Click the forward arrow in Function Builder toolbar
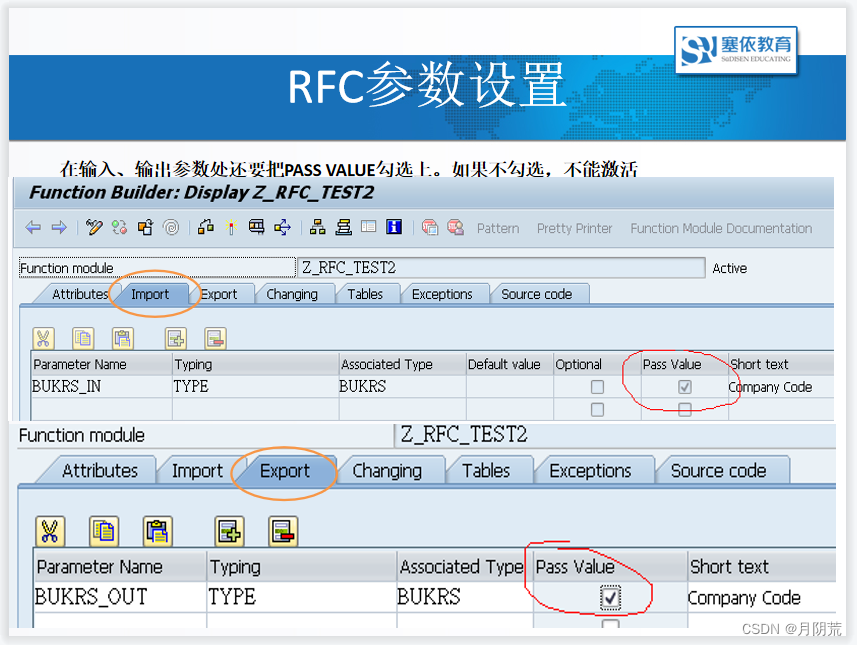 click(59, 227)
